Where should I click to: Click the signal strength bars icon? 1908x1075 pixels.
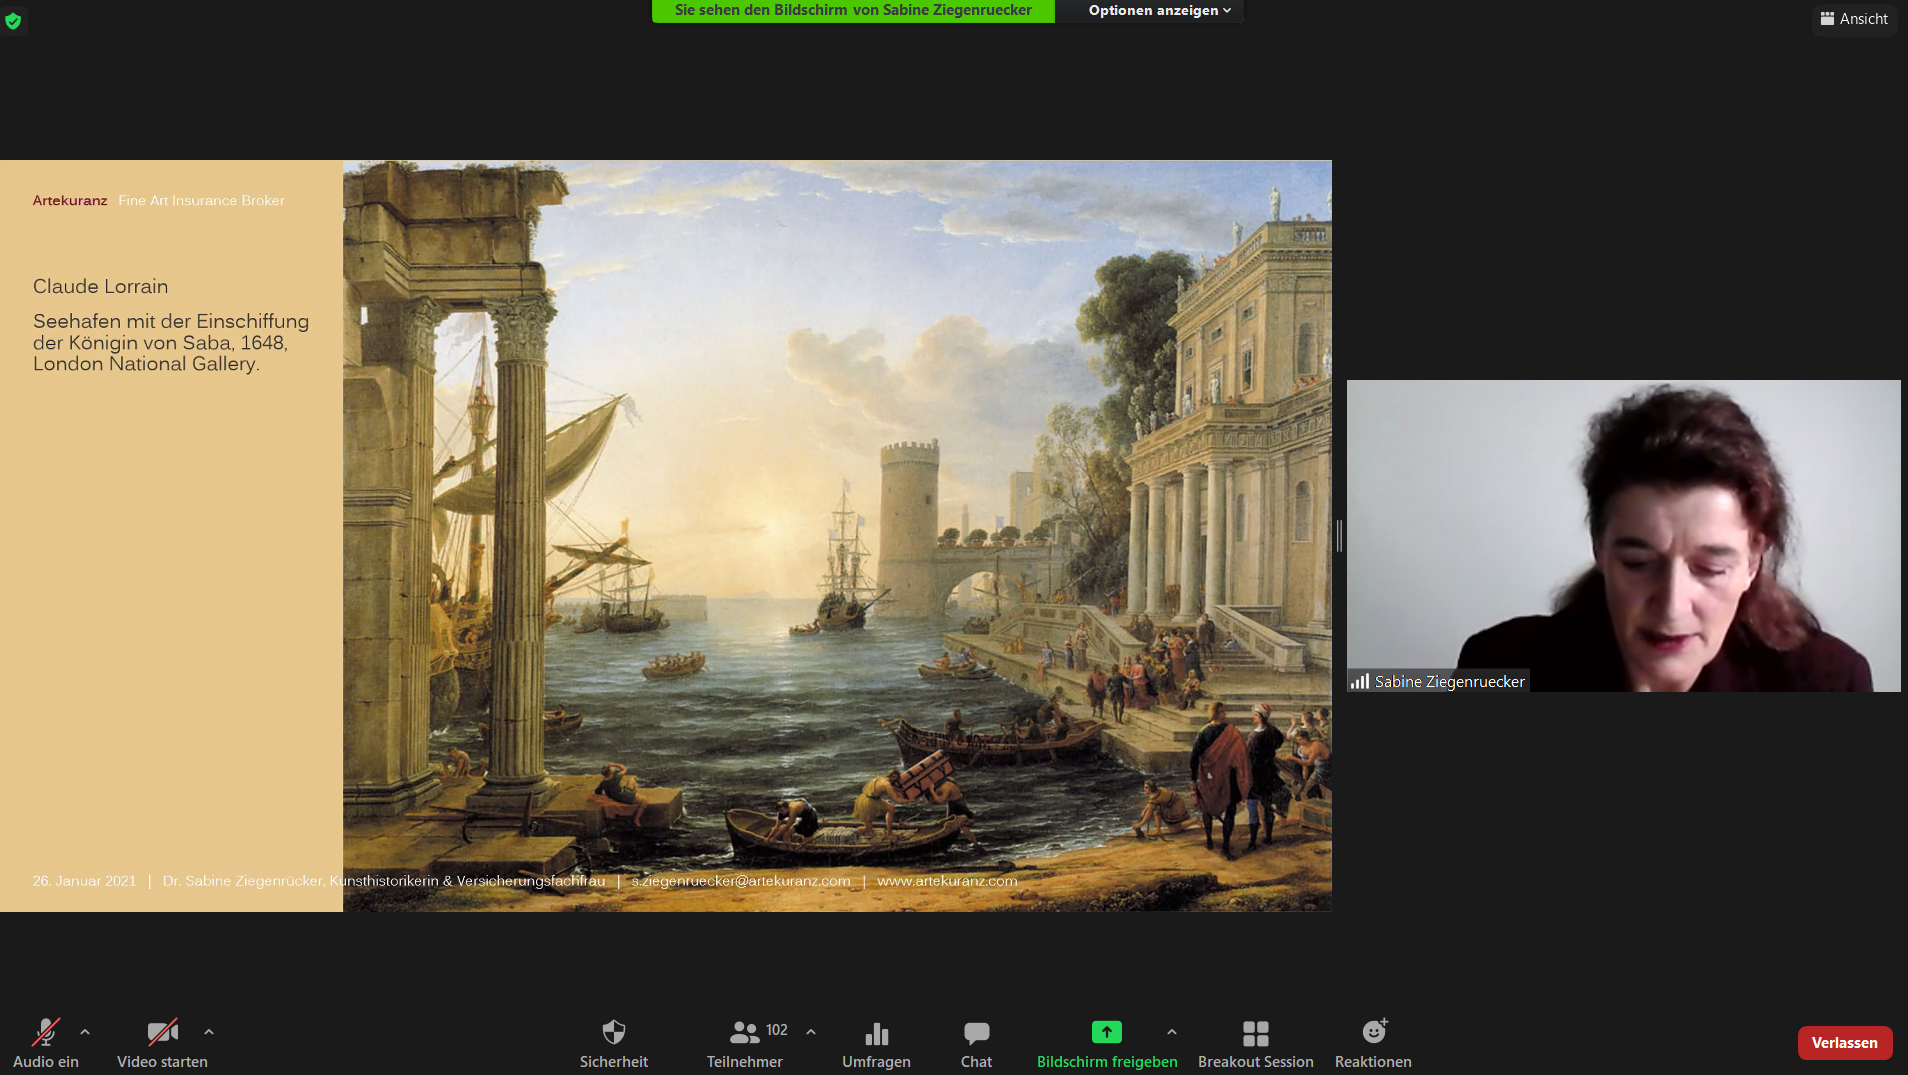[x=1360, y=681]
